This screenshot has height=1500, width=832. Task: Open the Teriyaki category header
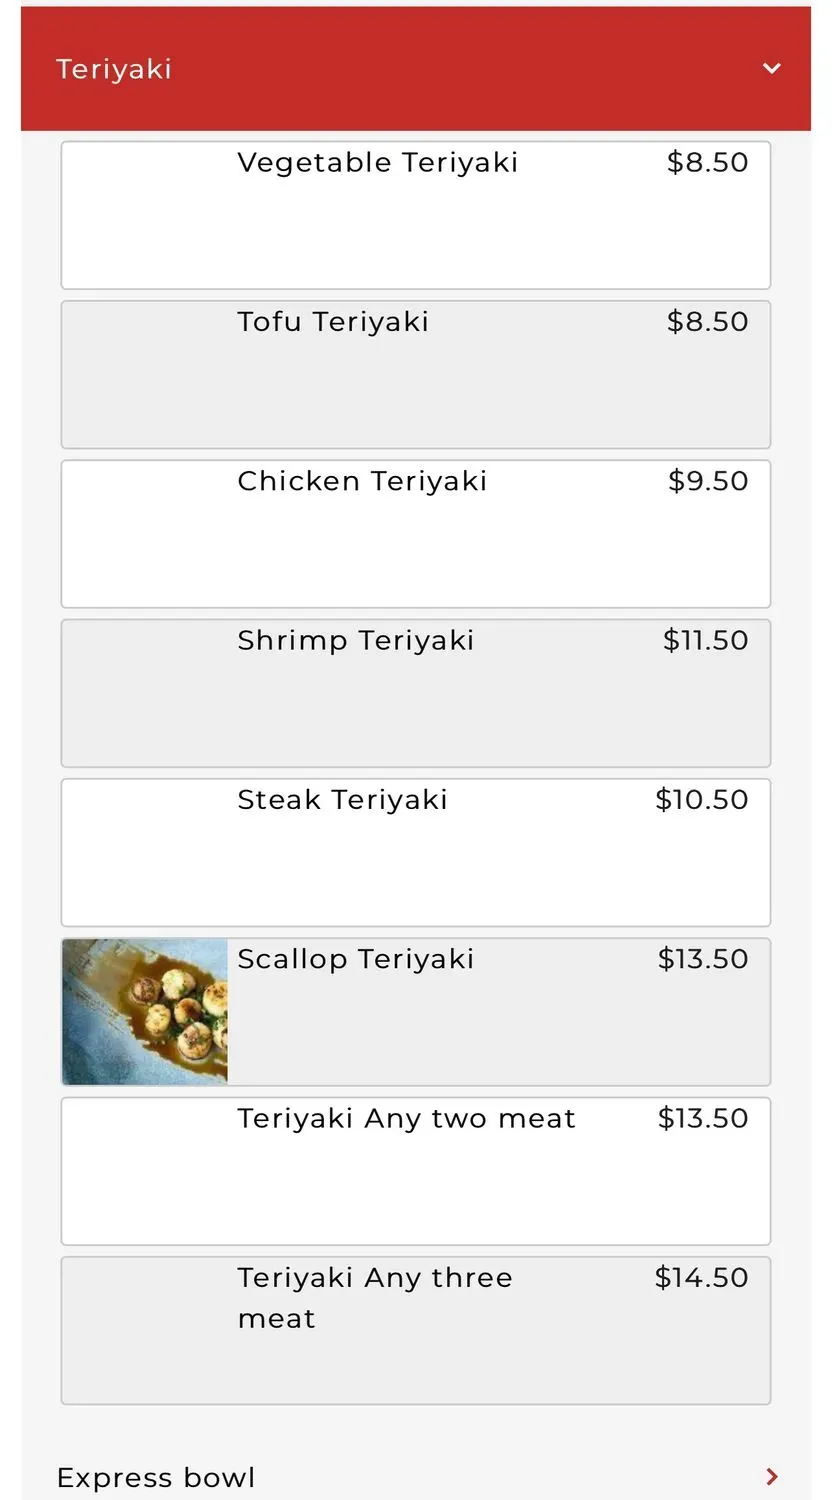(114, 69)
